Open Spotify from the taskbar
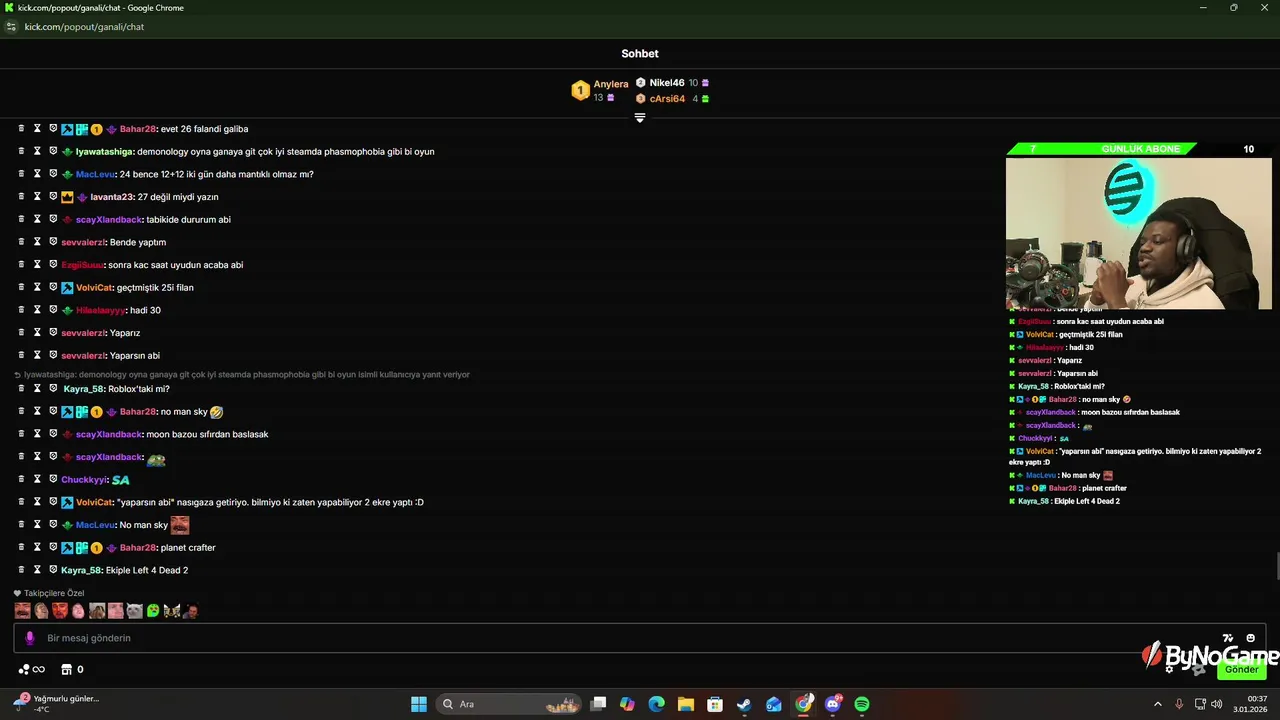Screen dimensions: 1280x720 pos(862,704)
